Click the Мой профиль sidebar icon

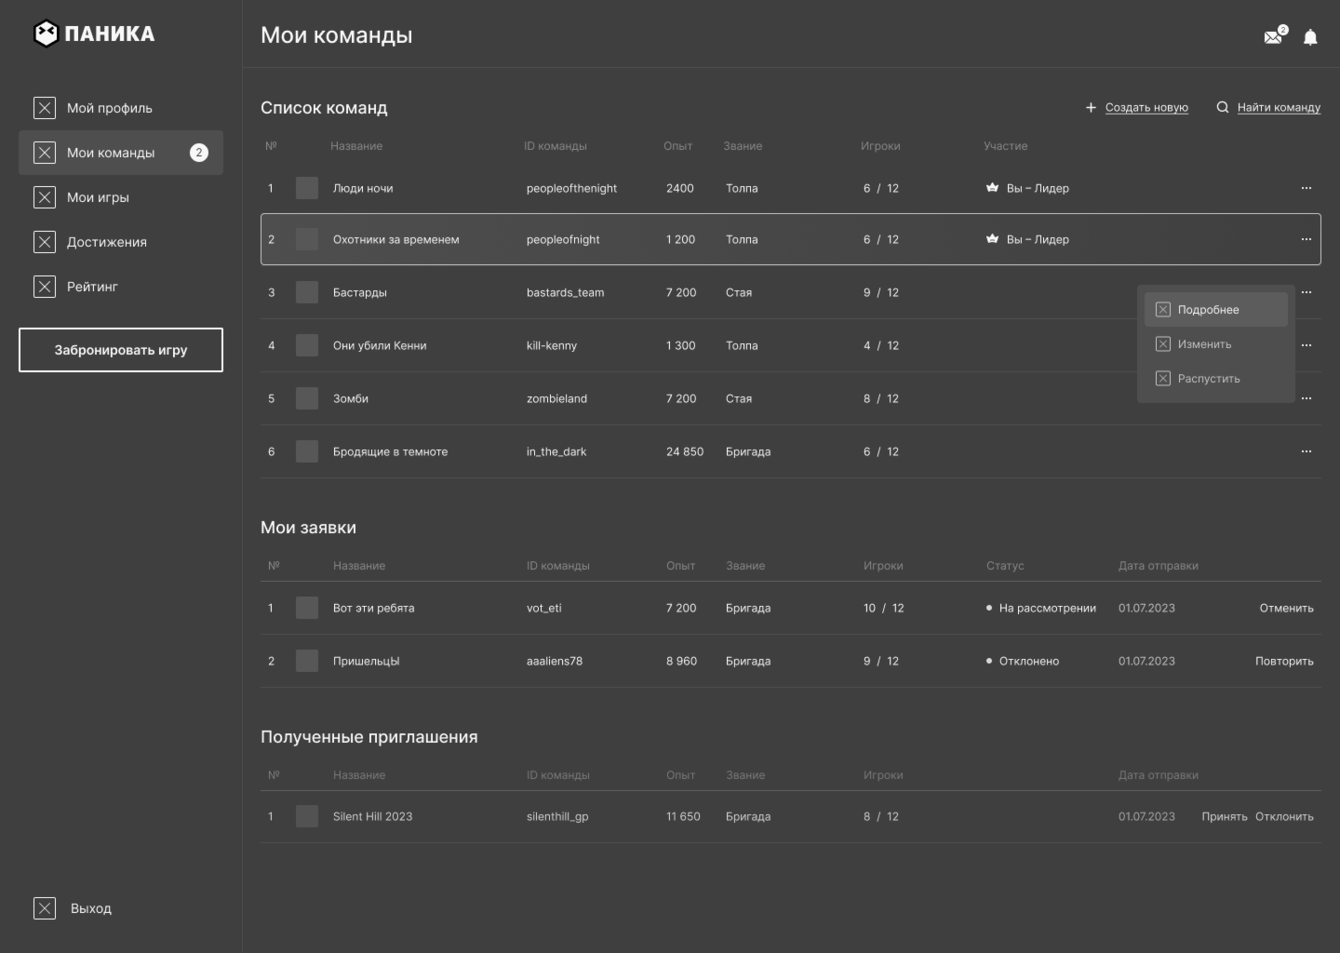click(45, 108)
